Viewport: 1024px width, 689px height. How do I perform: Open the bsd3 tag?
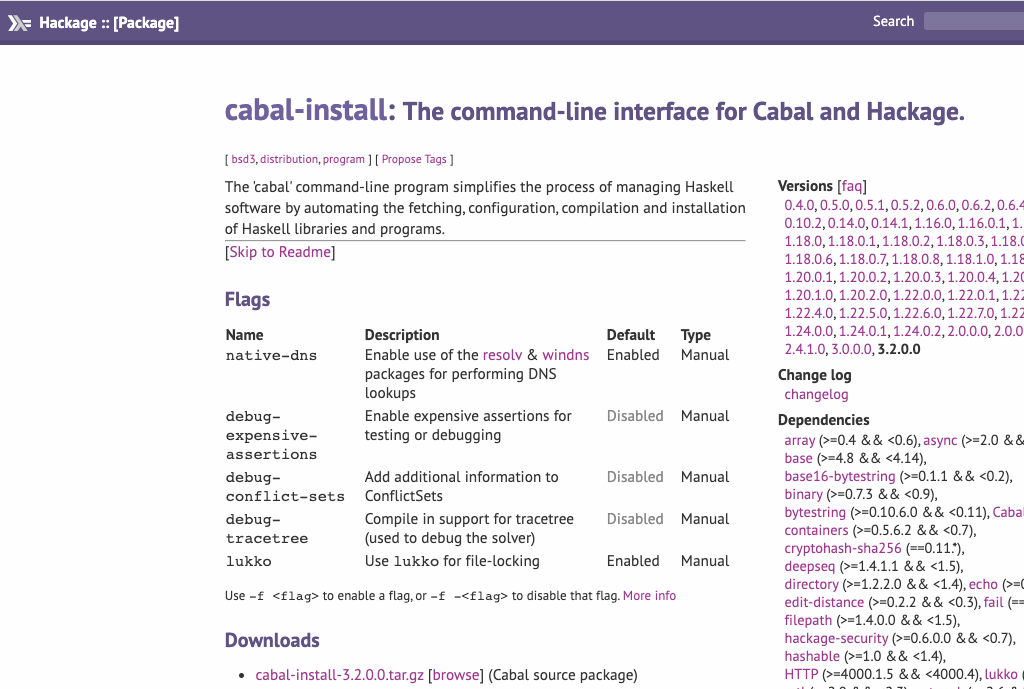tap(243, 159)
